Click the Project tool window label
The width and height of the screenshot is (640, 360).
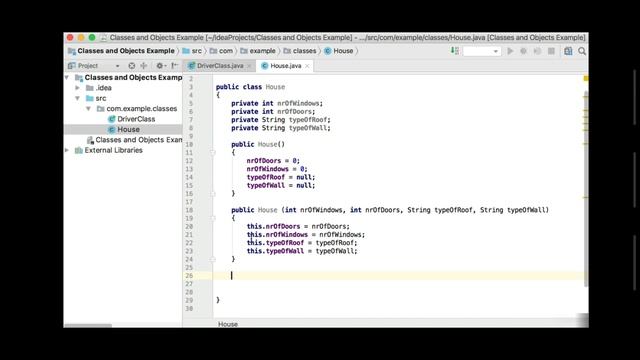[x=88, y=66]
